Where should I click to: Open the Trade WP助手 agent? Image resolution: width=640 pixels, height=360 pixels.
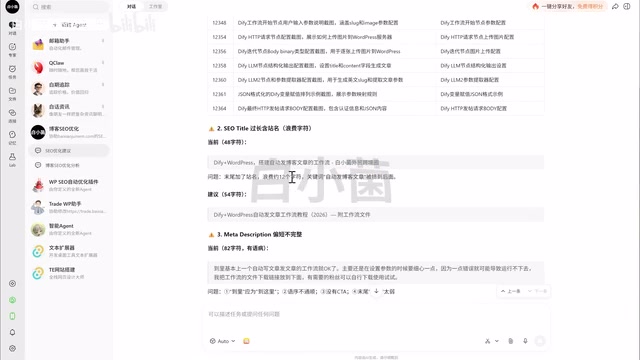pos(69,207)
